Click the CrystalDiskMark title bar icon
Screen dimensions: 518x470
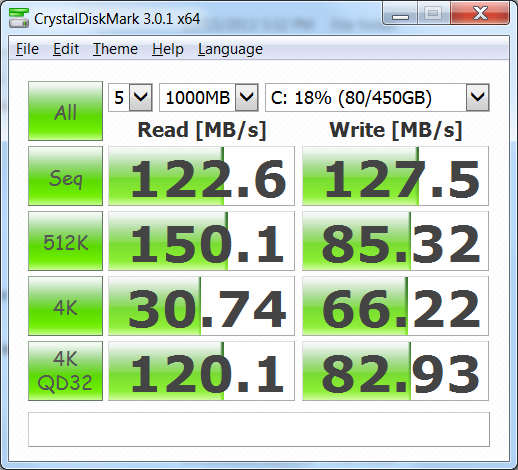[x=19, y=18]
